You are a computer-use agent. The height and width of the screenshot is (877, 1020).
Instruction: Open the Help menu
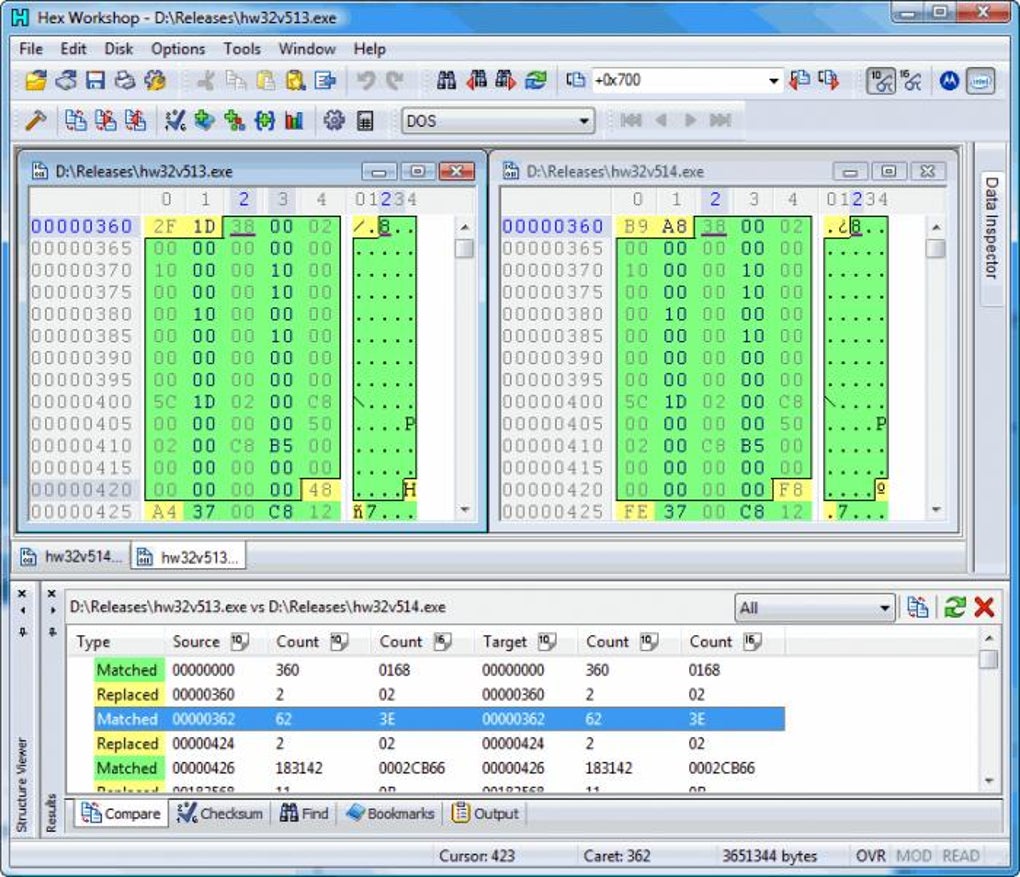pyautogui.click(x=369, y=49)
